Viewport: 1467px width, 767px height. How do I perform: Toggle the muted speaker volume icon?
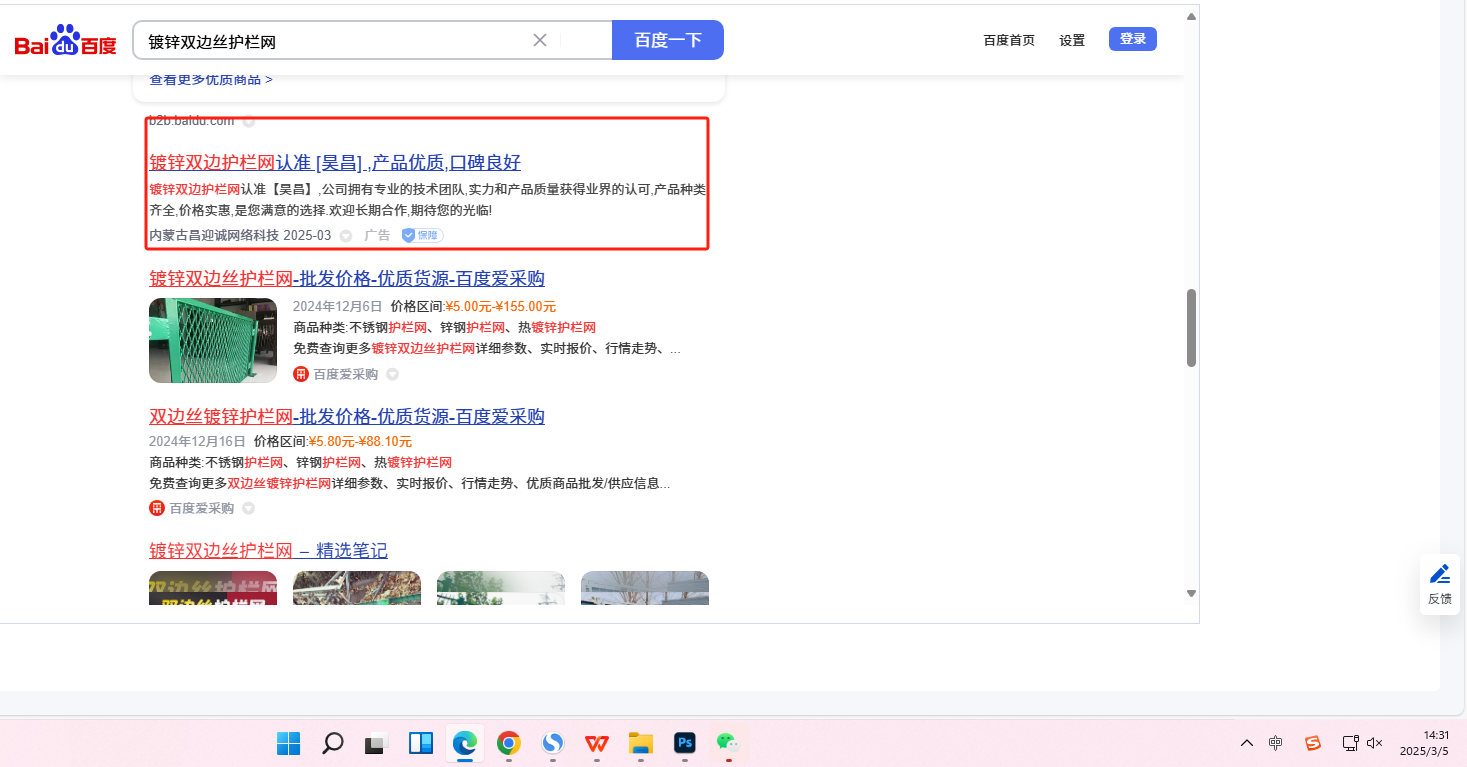(x=1374, y=743)
